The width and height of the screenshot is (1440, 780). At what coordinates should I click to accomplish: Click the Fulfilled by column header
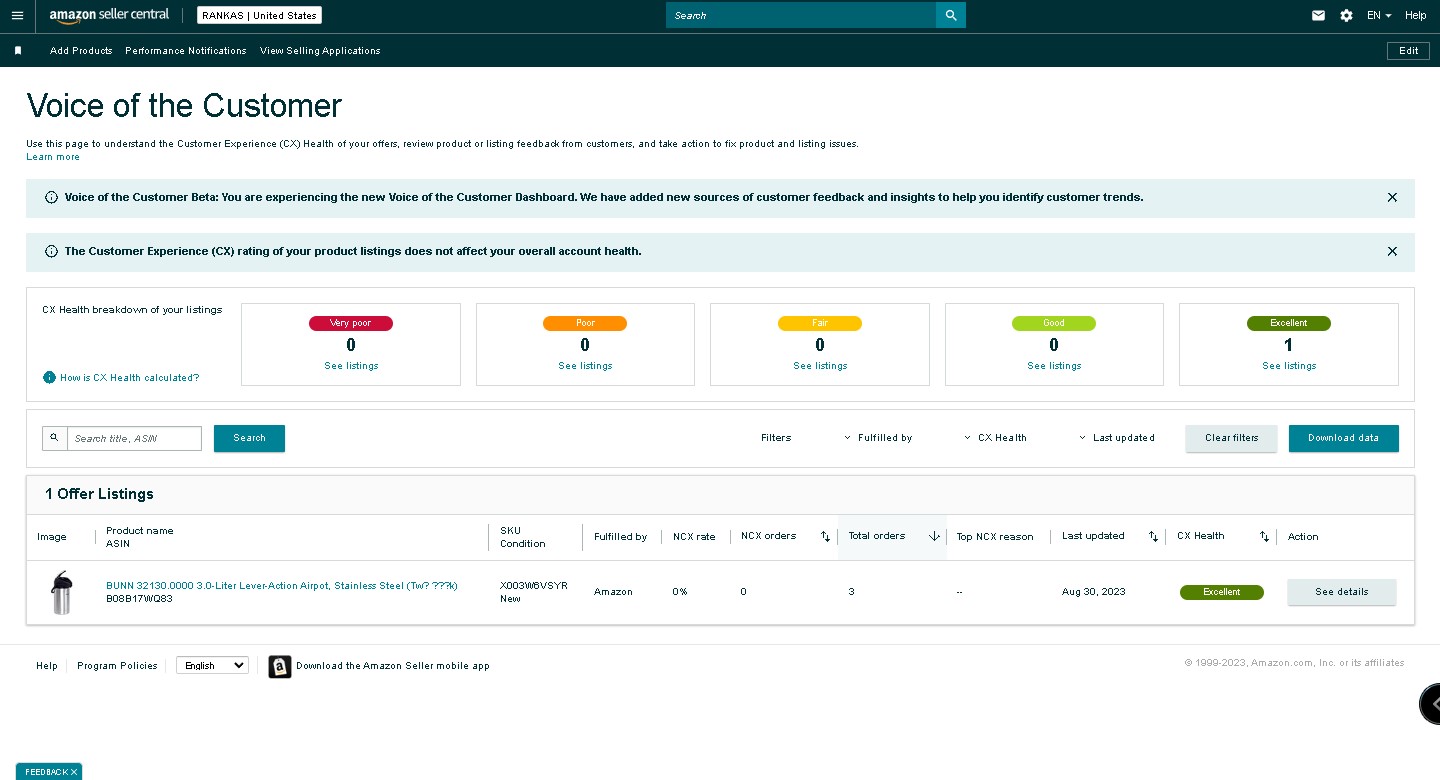[x=620, y=537]
